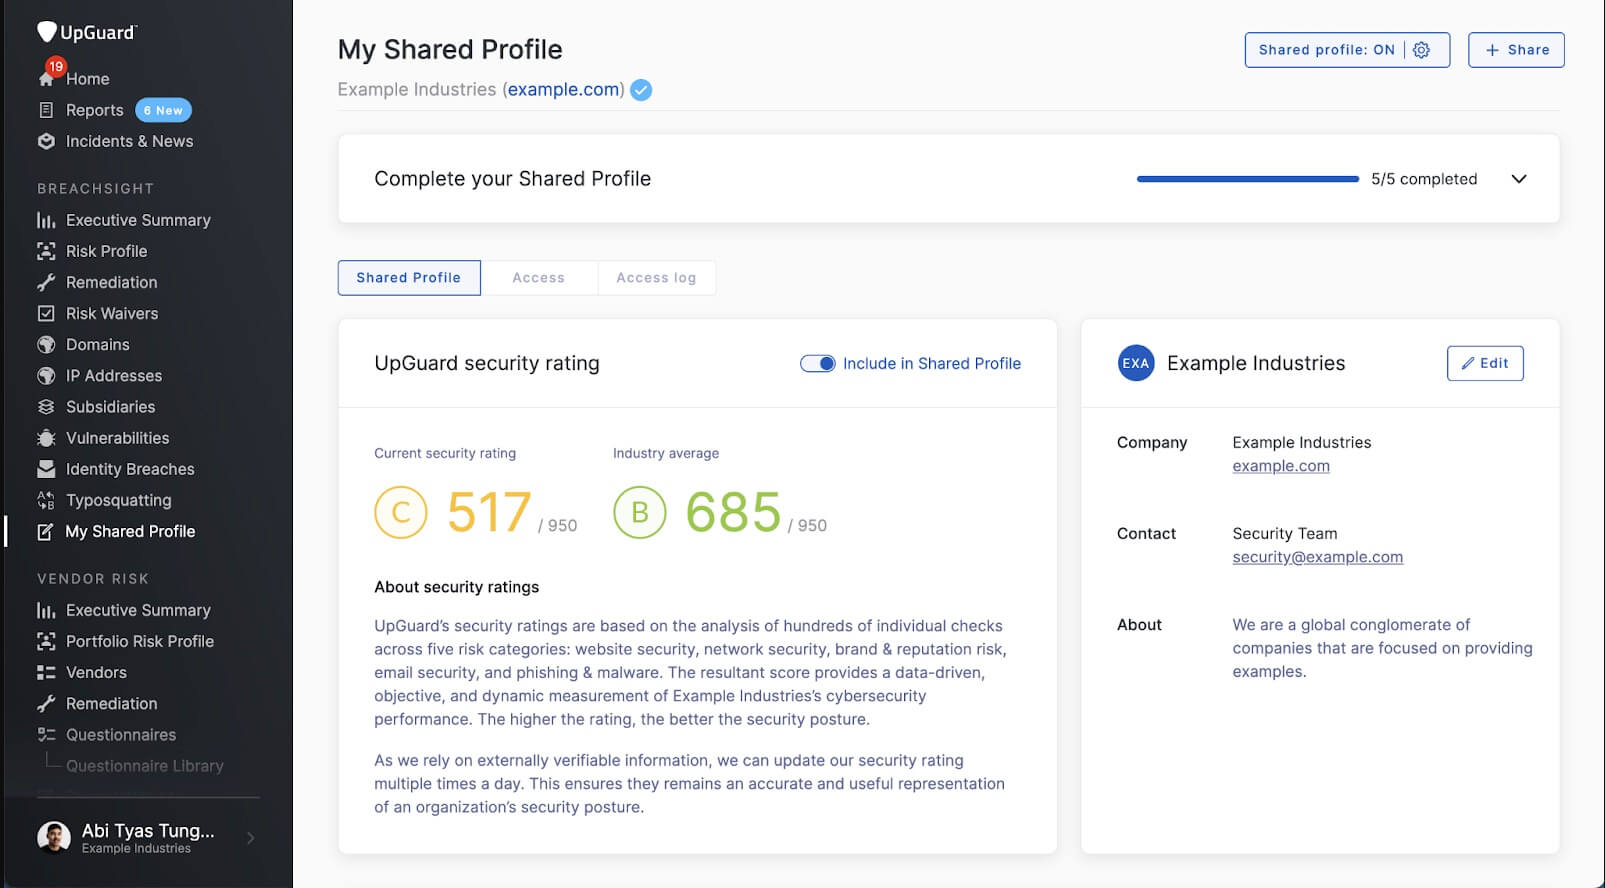
Task: Open the Vendors page
Action: pos(96,672)
